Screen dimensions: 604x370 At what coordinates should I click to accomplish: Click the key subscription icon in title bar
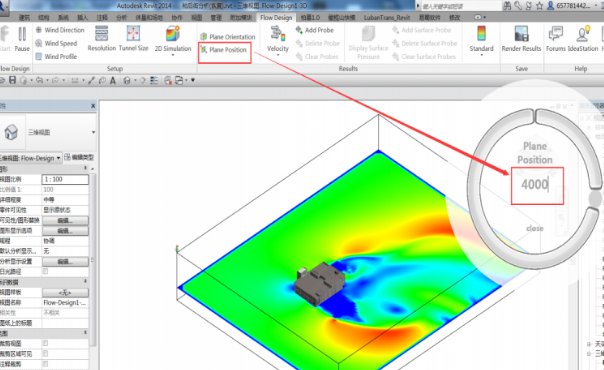tap(518, 5)
